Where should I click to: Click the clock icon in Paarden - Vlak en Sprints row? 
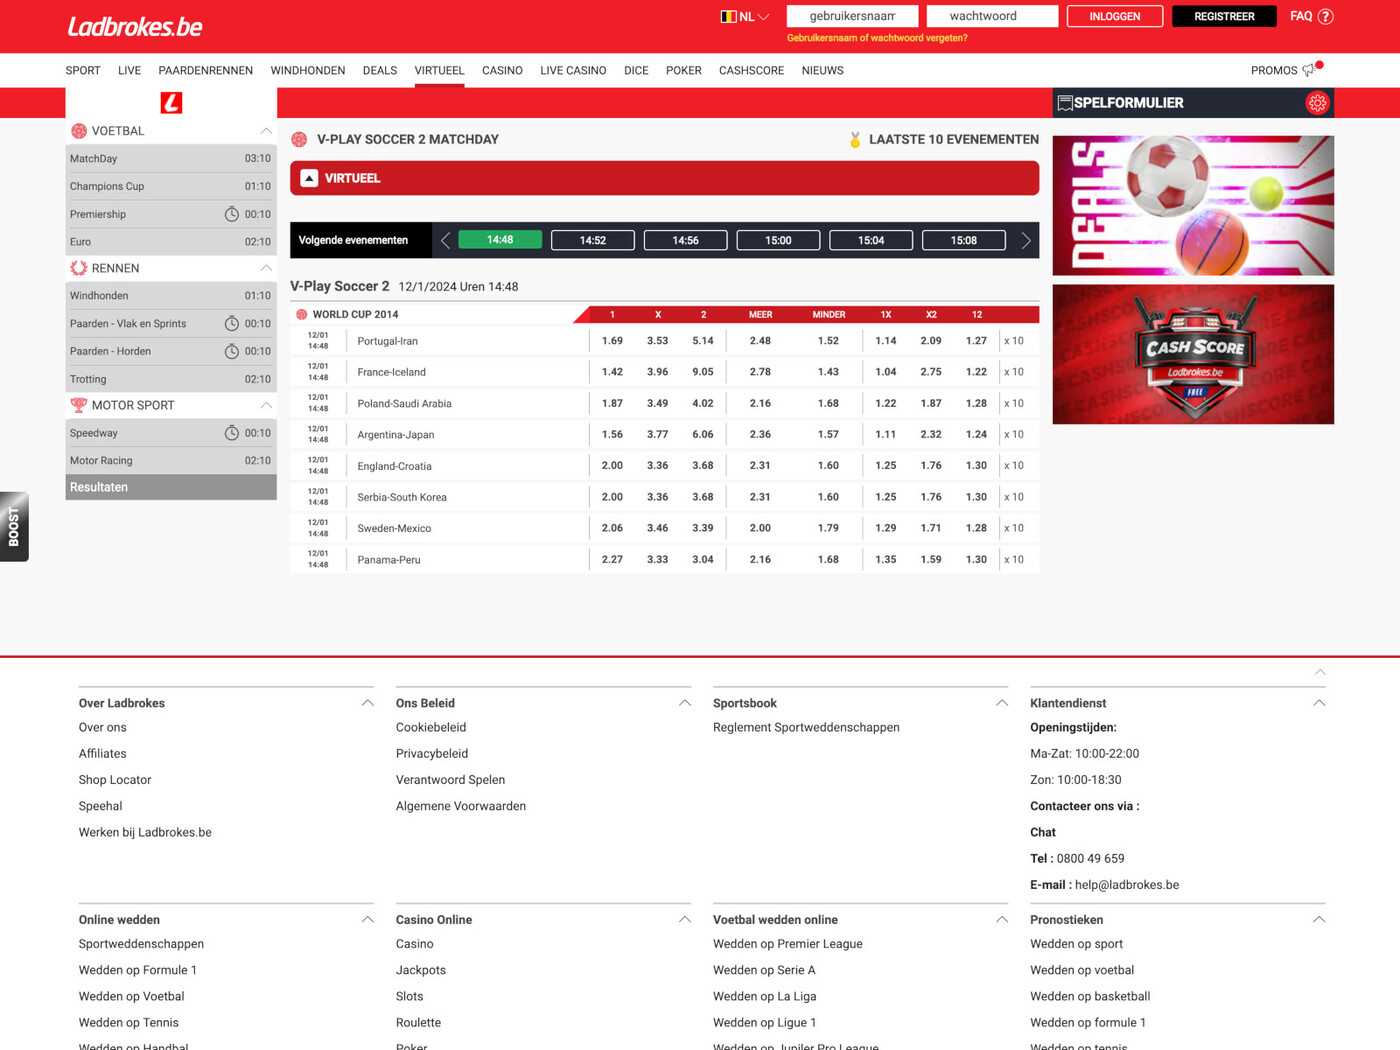point(231,323)
